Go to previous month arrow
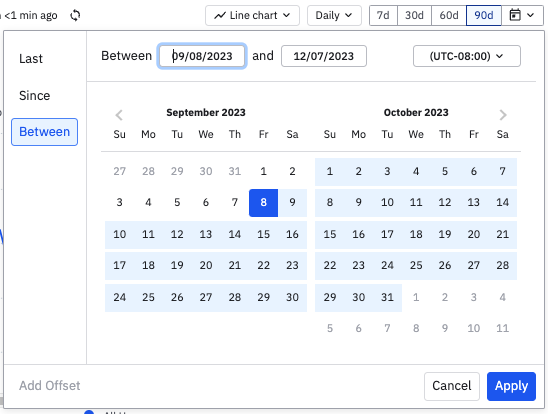548x414 pixels. click(119, 115)
